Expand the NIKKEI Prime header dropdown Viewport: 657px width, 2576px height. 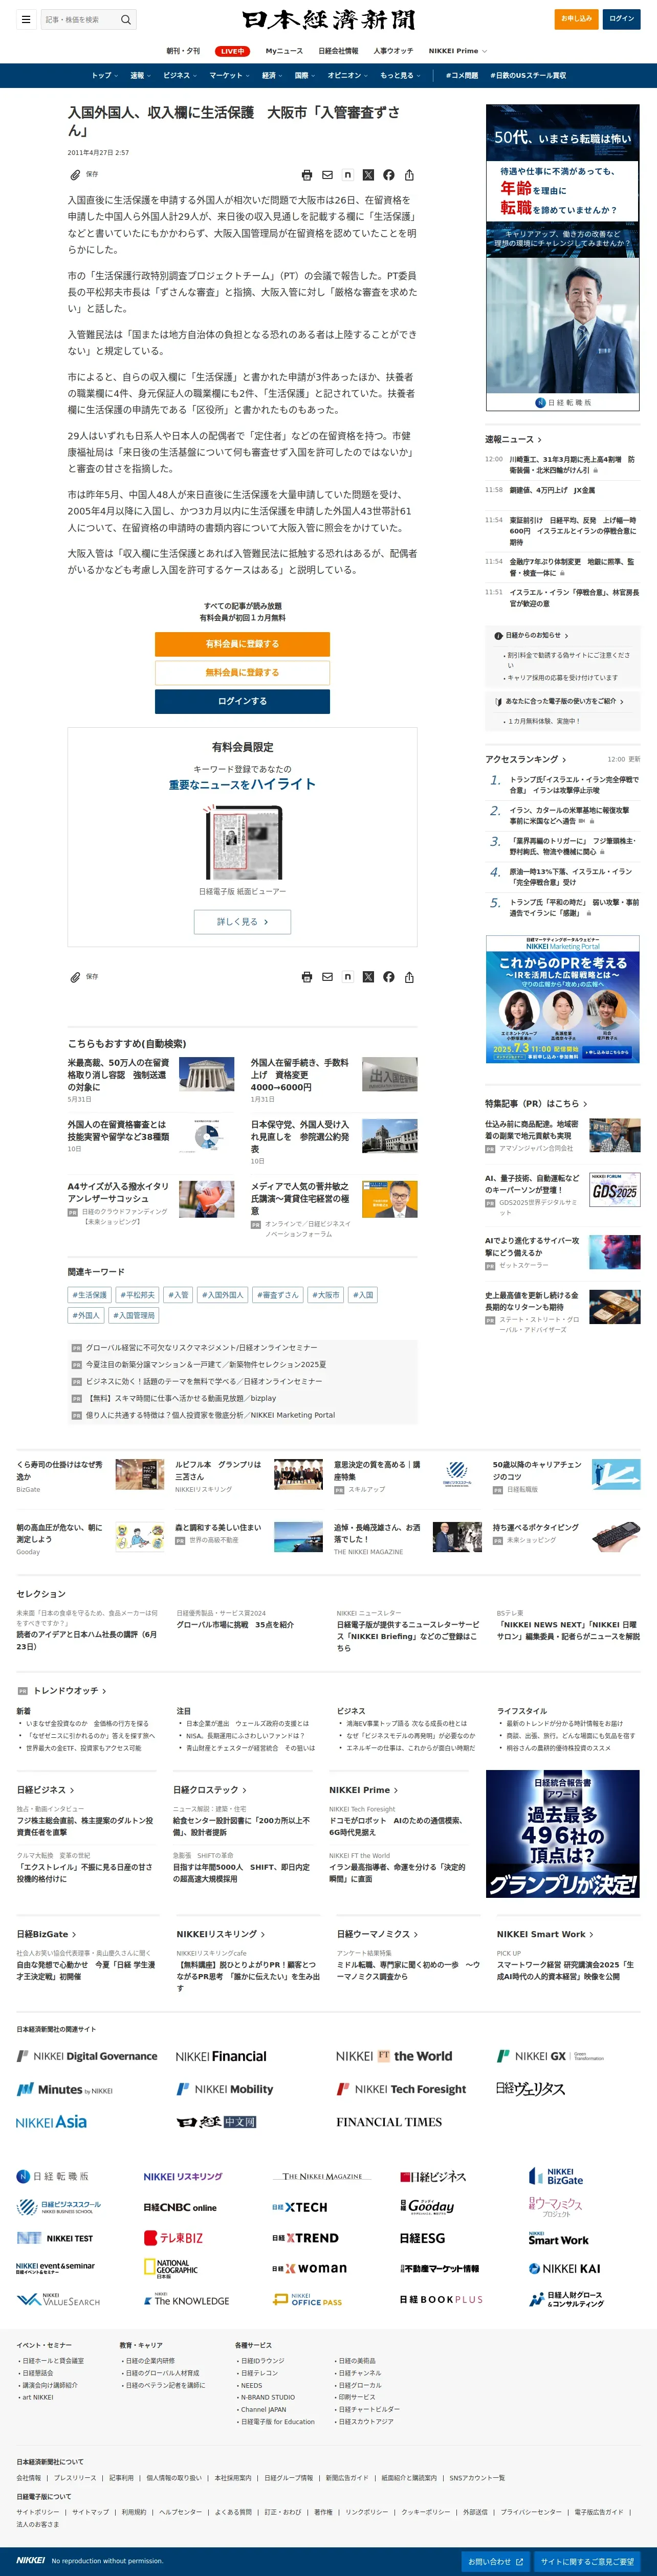pos(458,51)
